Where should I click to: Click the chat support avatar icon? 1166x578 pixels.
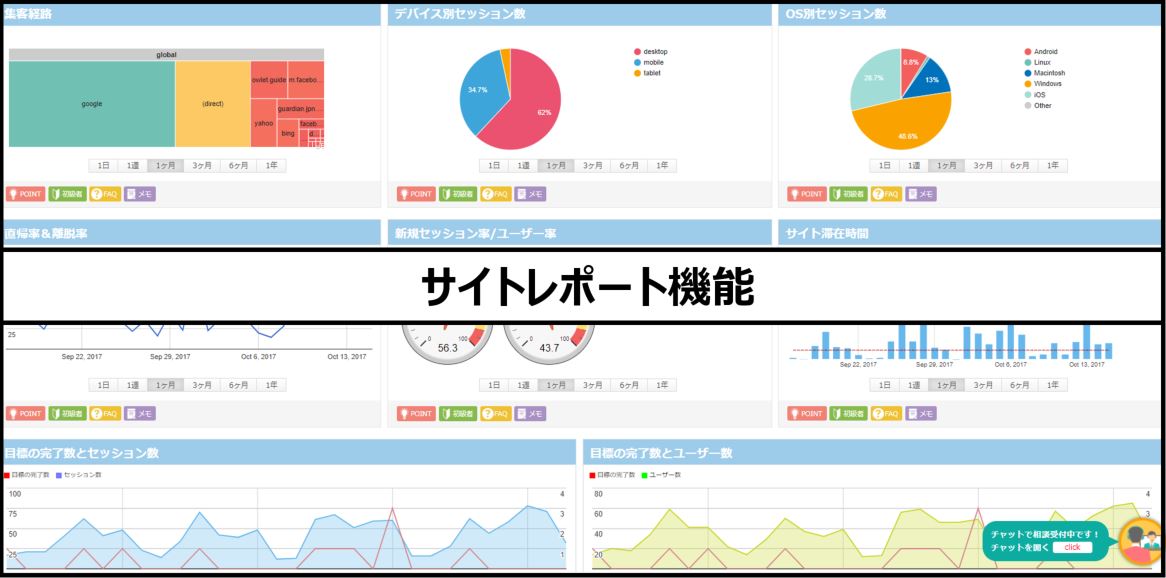pyautogui.click(x=1140, y=541)
